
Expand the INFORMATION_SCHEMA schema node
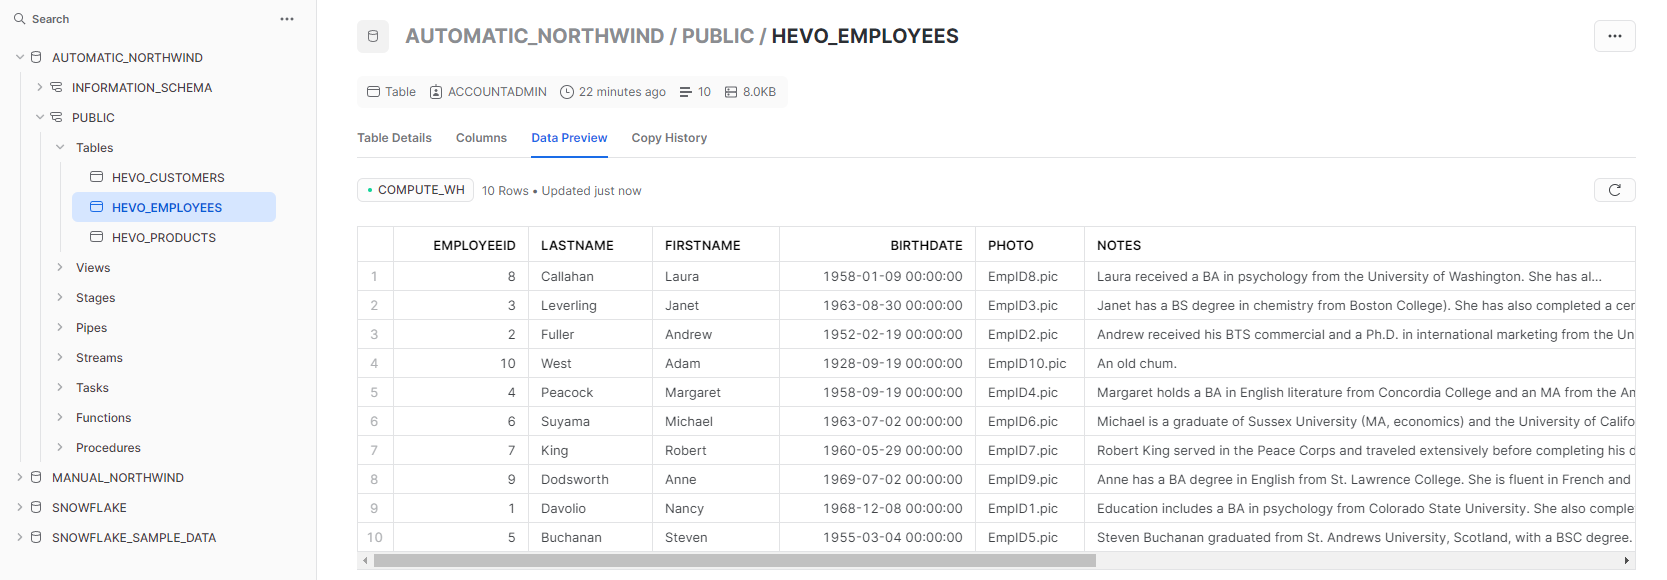pyautogui.click(x=40, y=87)
